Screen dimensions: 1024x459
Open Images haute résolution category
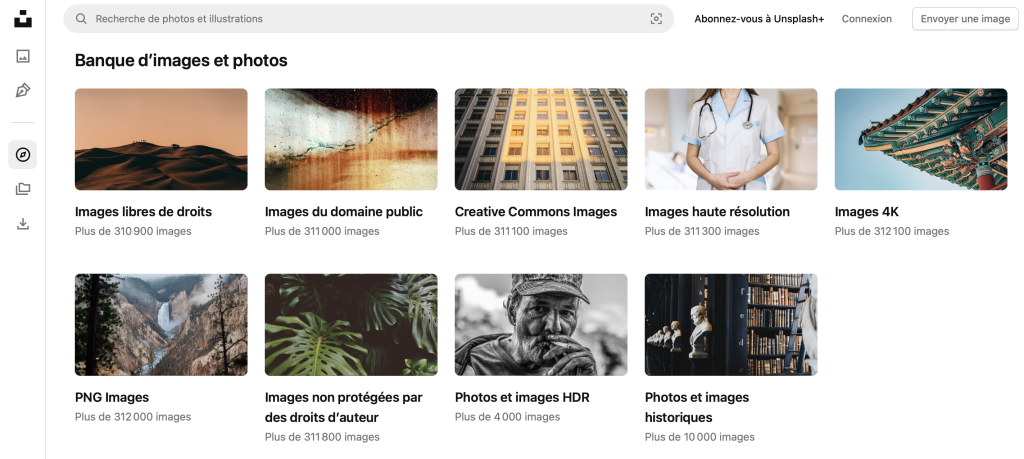coord(717,212)
